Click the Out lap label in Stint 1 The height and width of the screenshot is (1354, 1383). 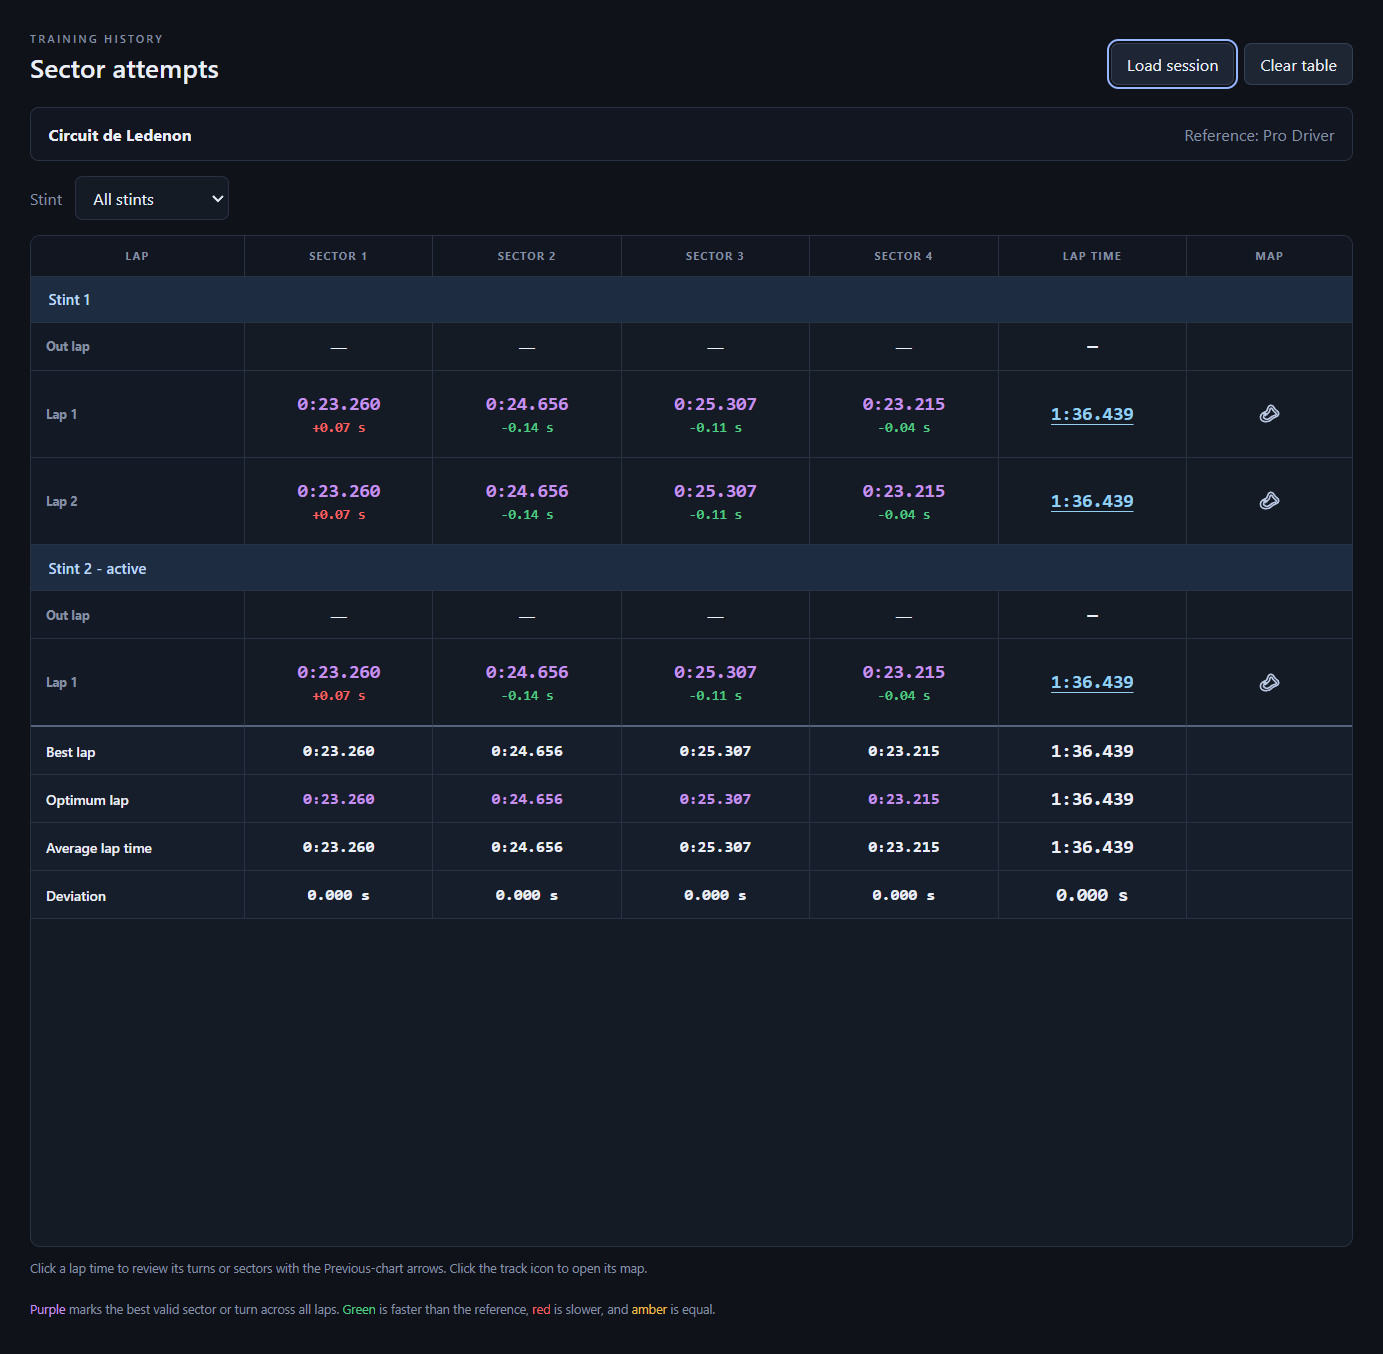point(68,346)
